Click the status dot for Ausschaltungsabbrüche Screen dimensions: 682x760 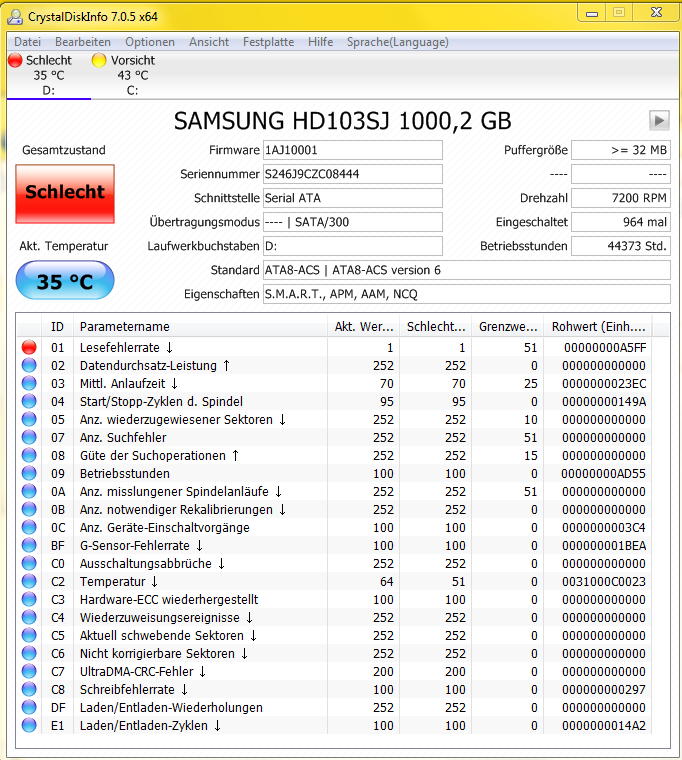[29, 563]
